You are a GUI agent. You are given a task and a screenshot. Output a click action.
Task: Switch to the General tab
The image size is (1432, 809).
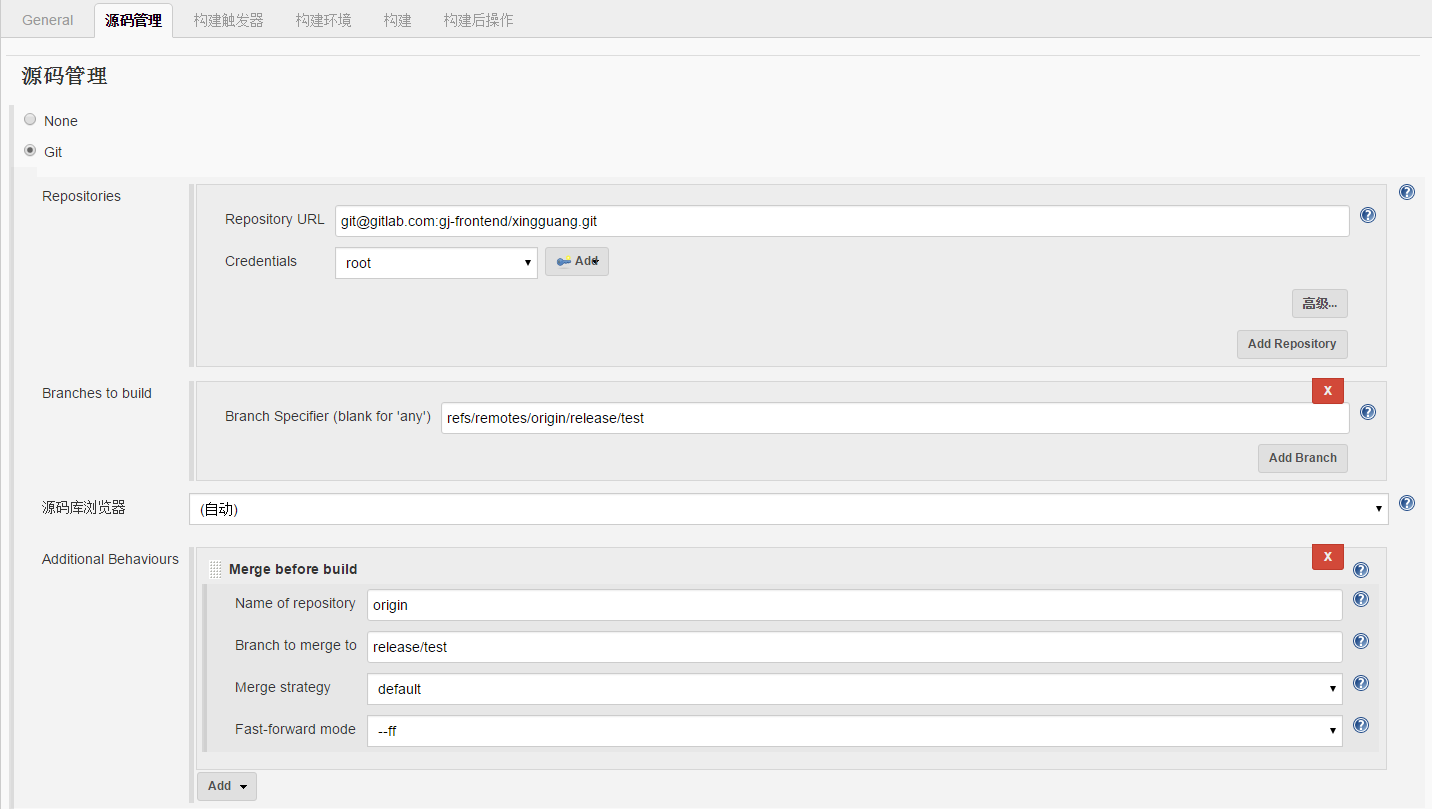(48, 20)
